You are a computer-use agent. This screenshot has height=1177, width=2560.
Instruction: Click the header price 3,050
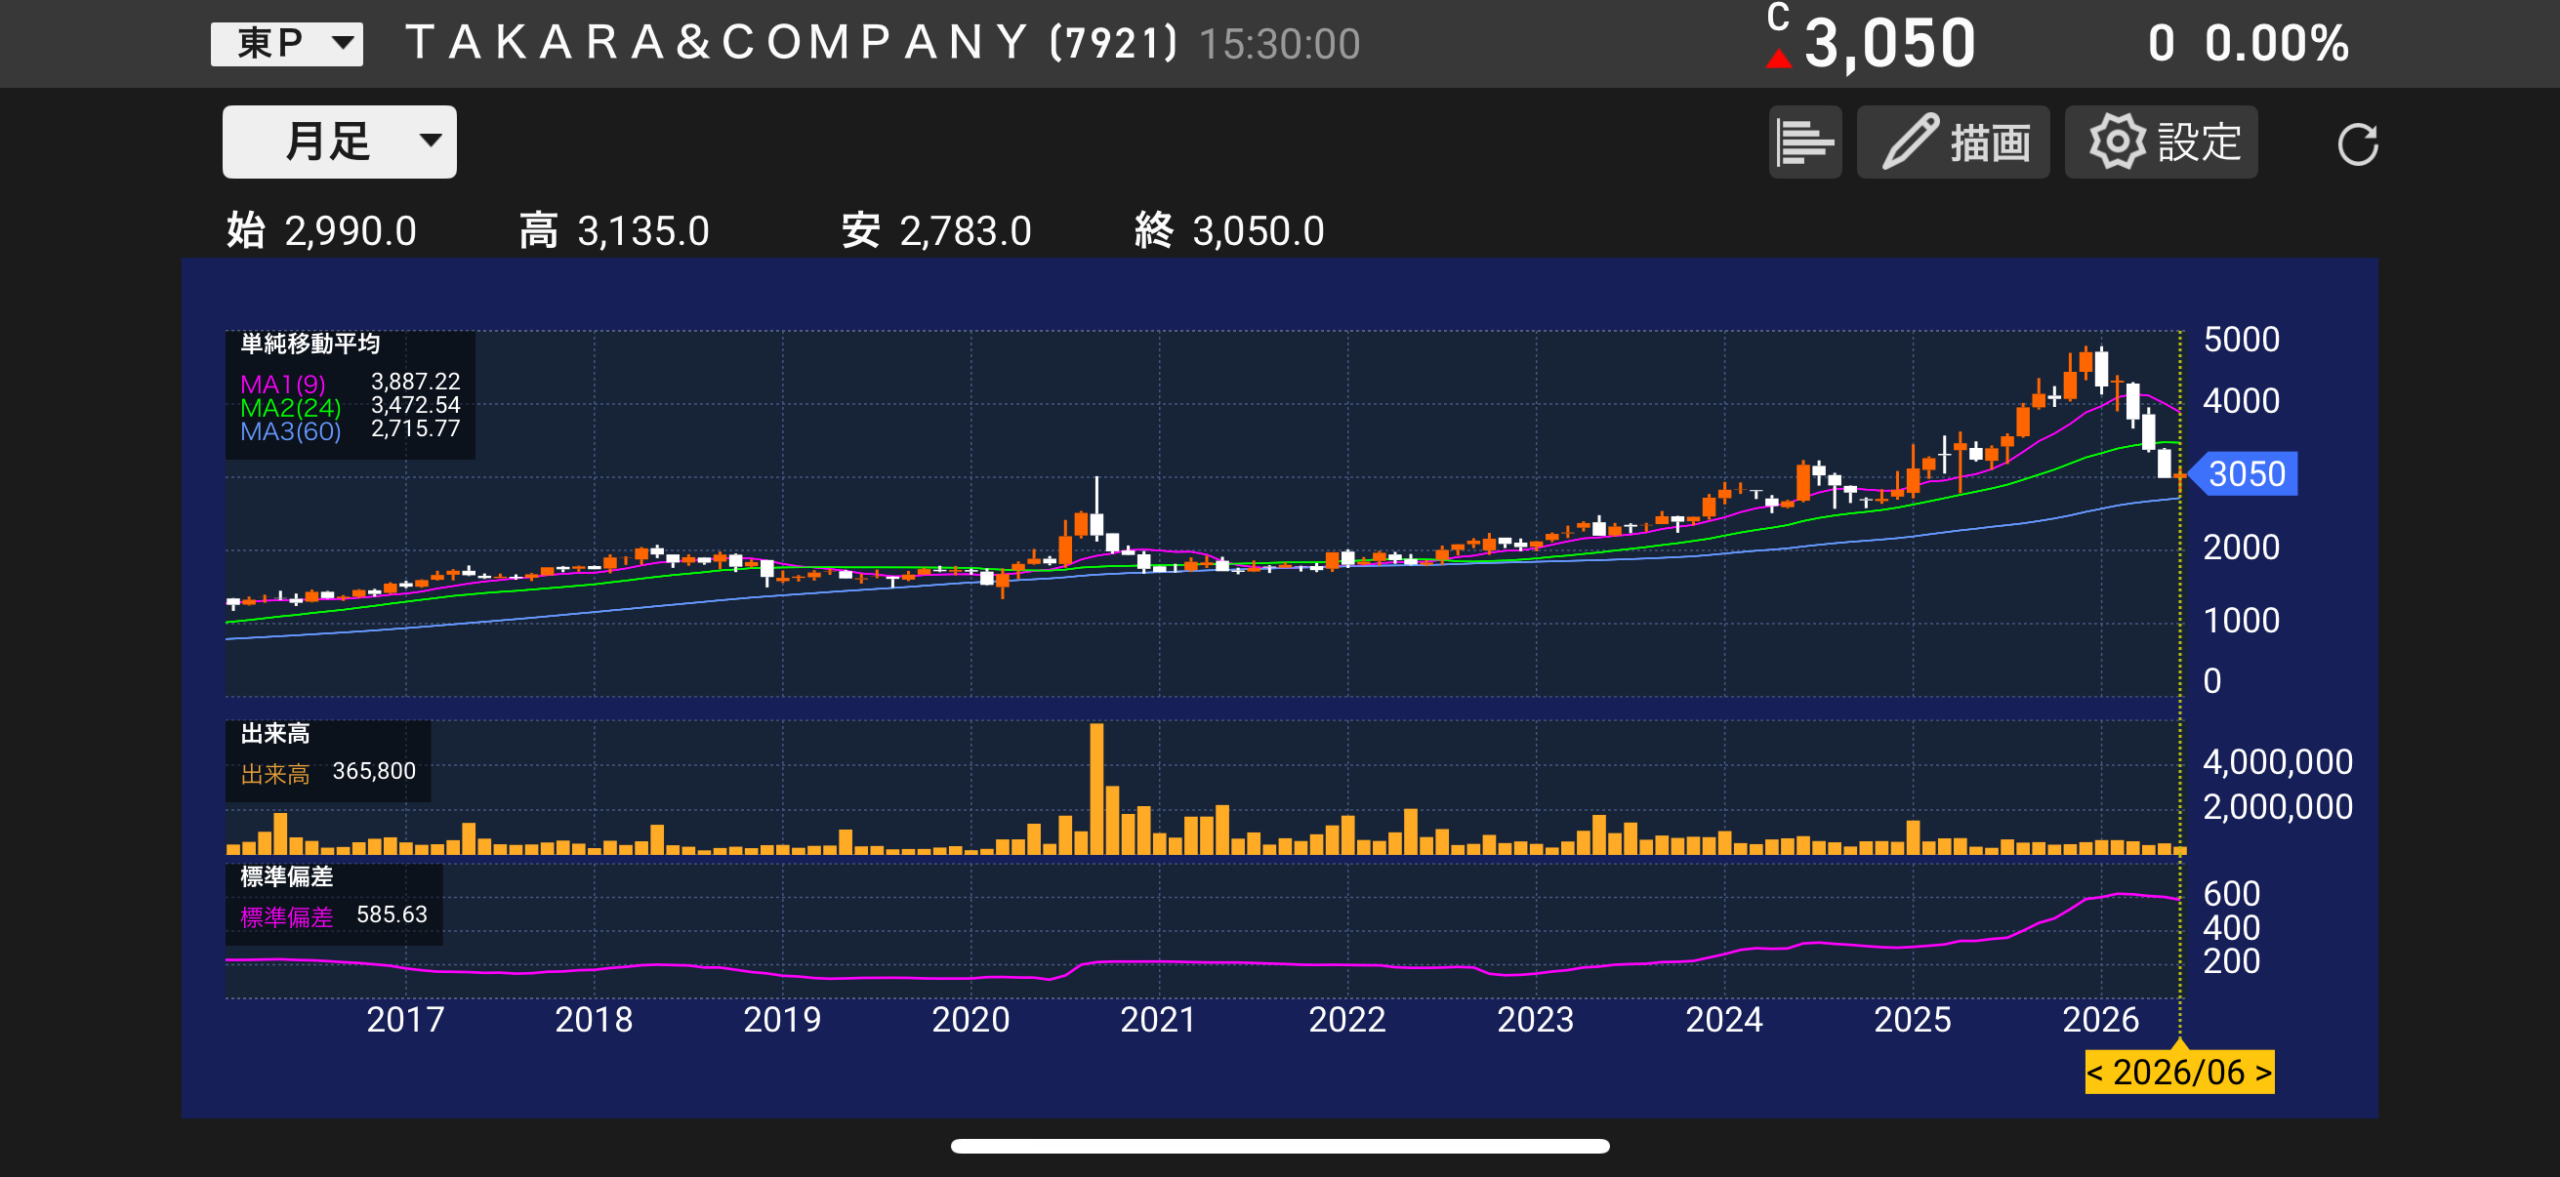[x=1890, y=44]
